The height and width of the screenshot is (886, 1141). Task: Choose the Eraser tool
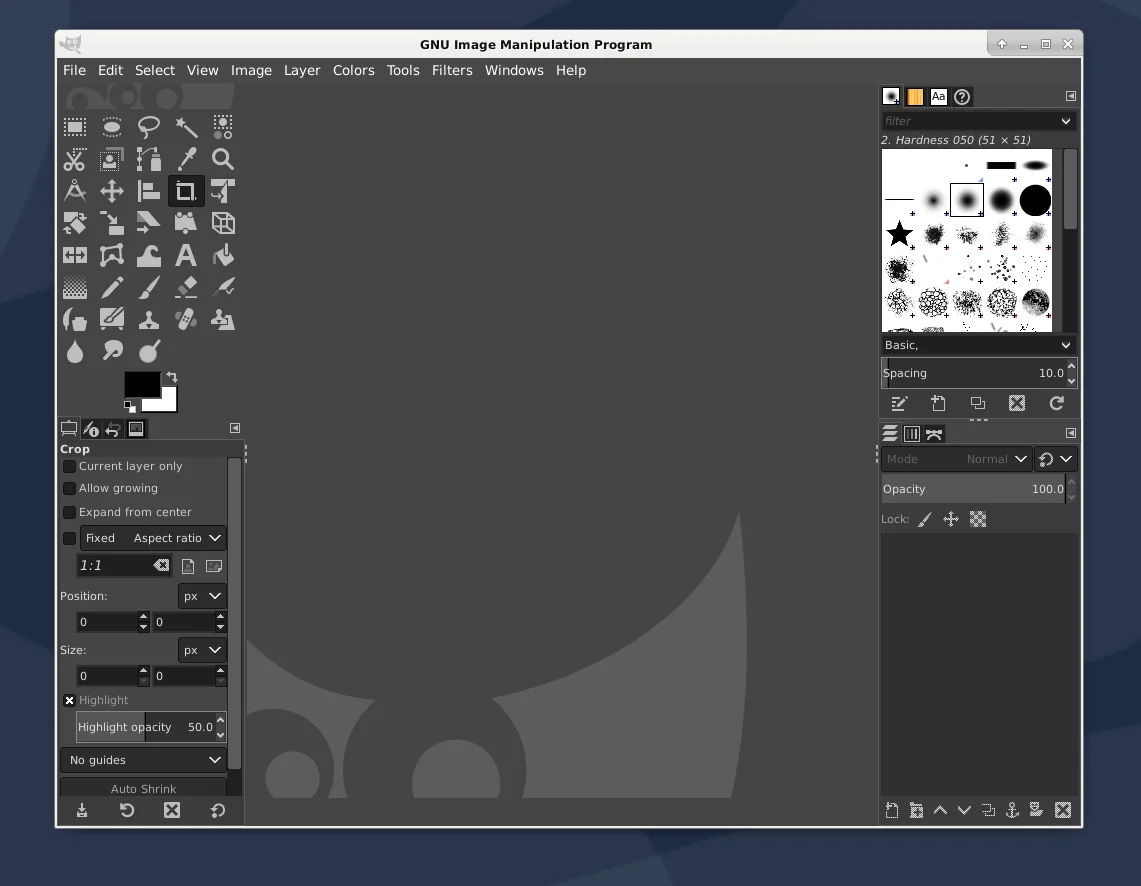coord(186,288)
